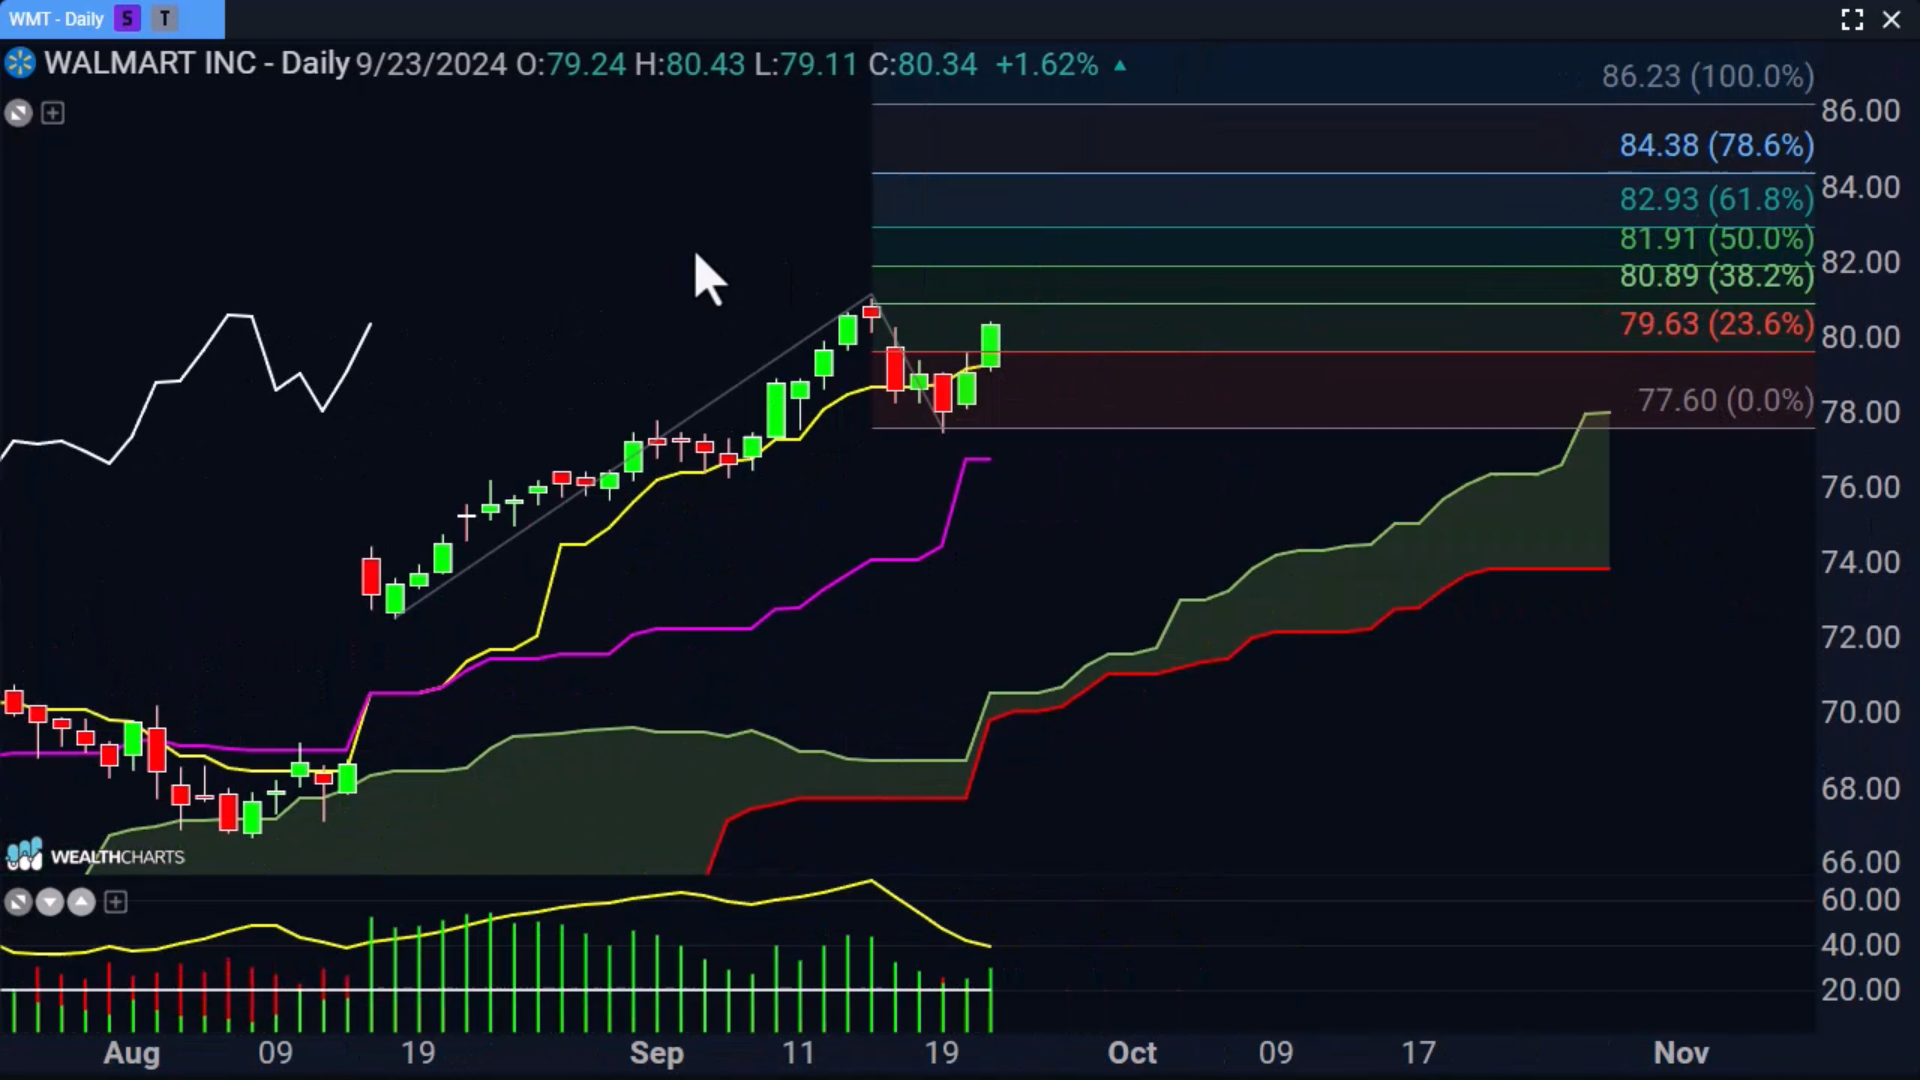Select the 81.91 (50.0%) Fibonacci label
Image resolution: width=1920 pixels, height=1080 pixels.
[1717, 238]
